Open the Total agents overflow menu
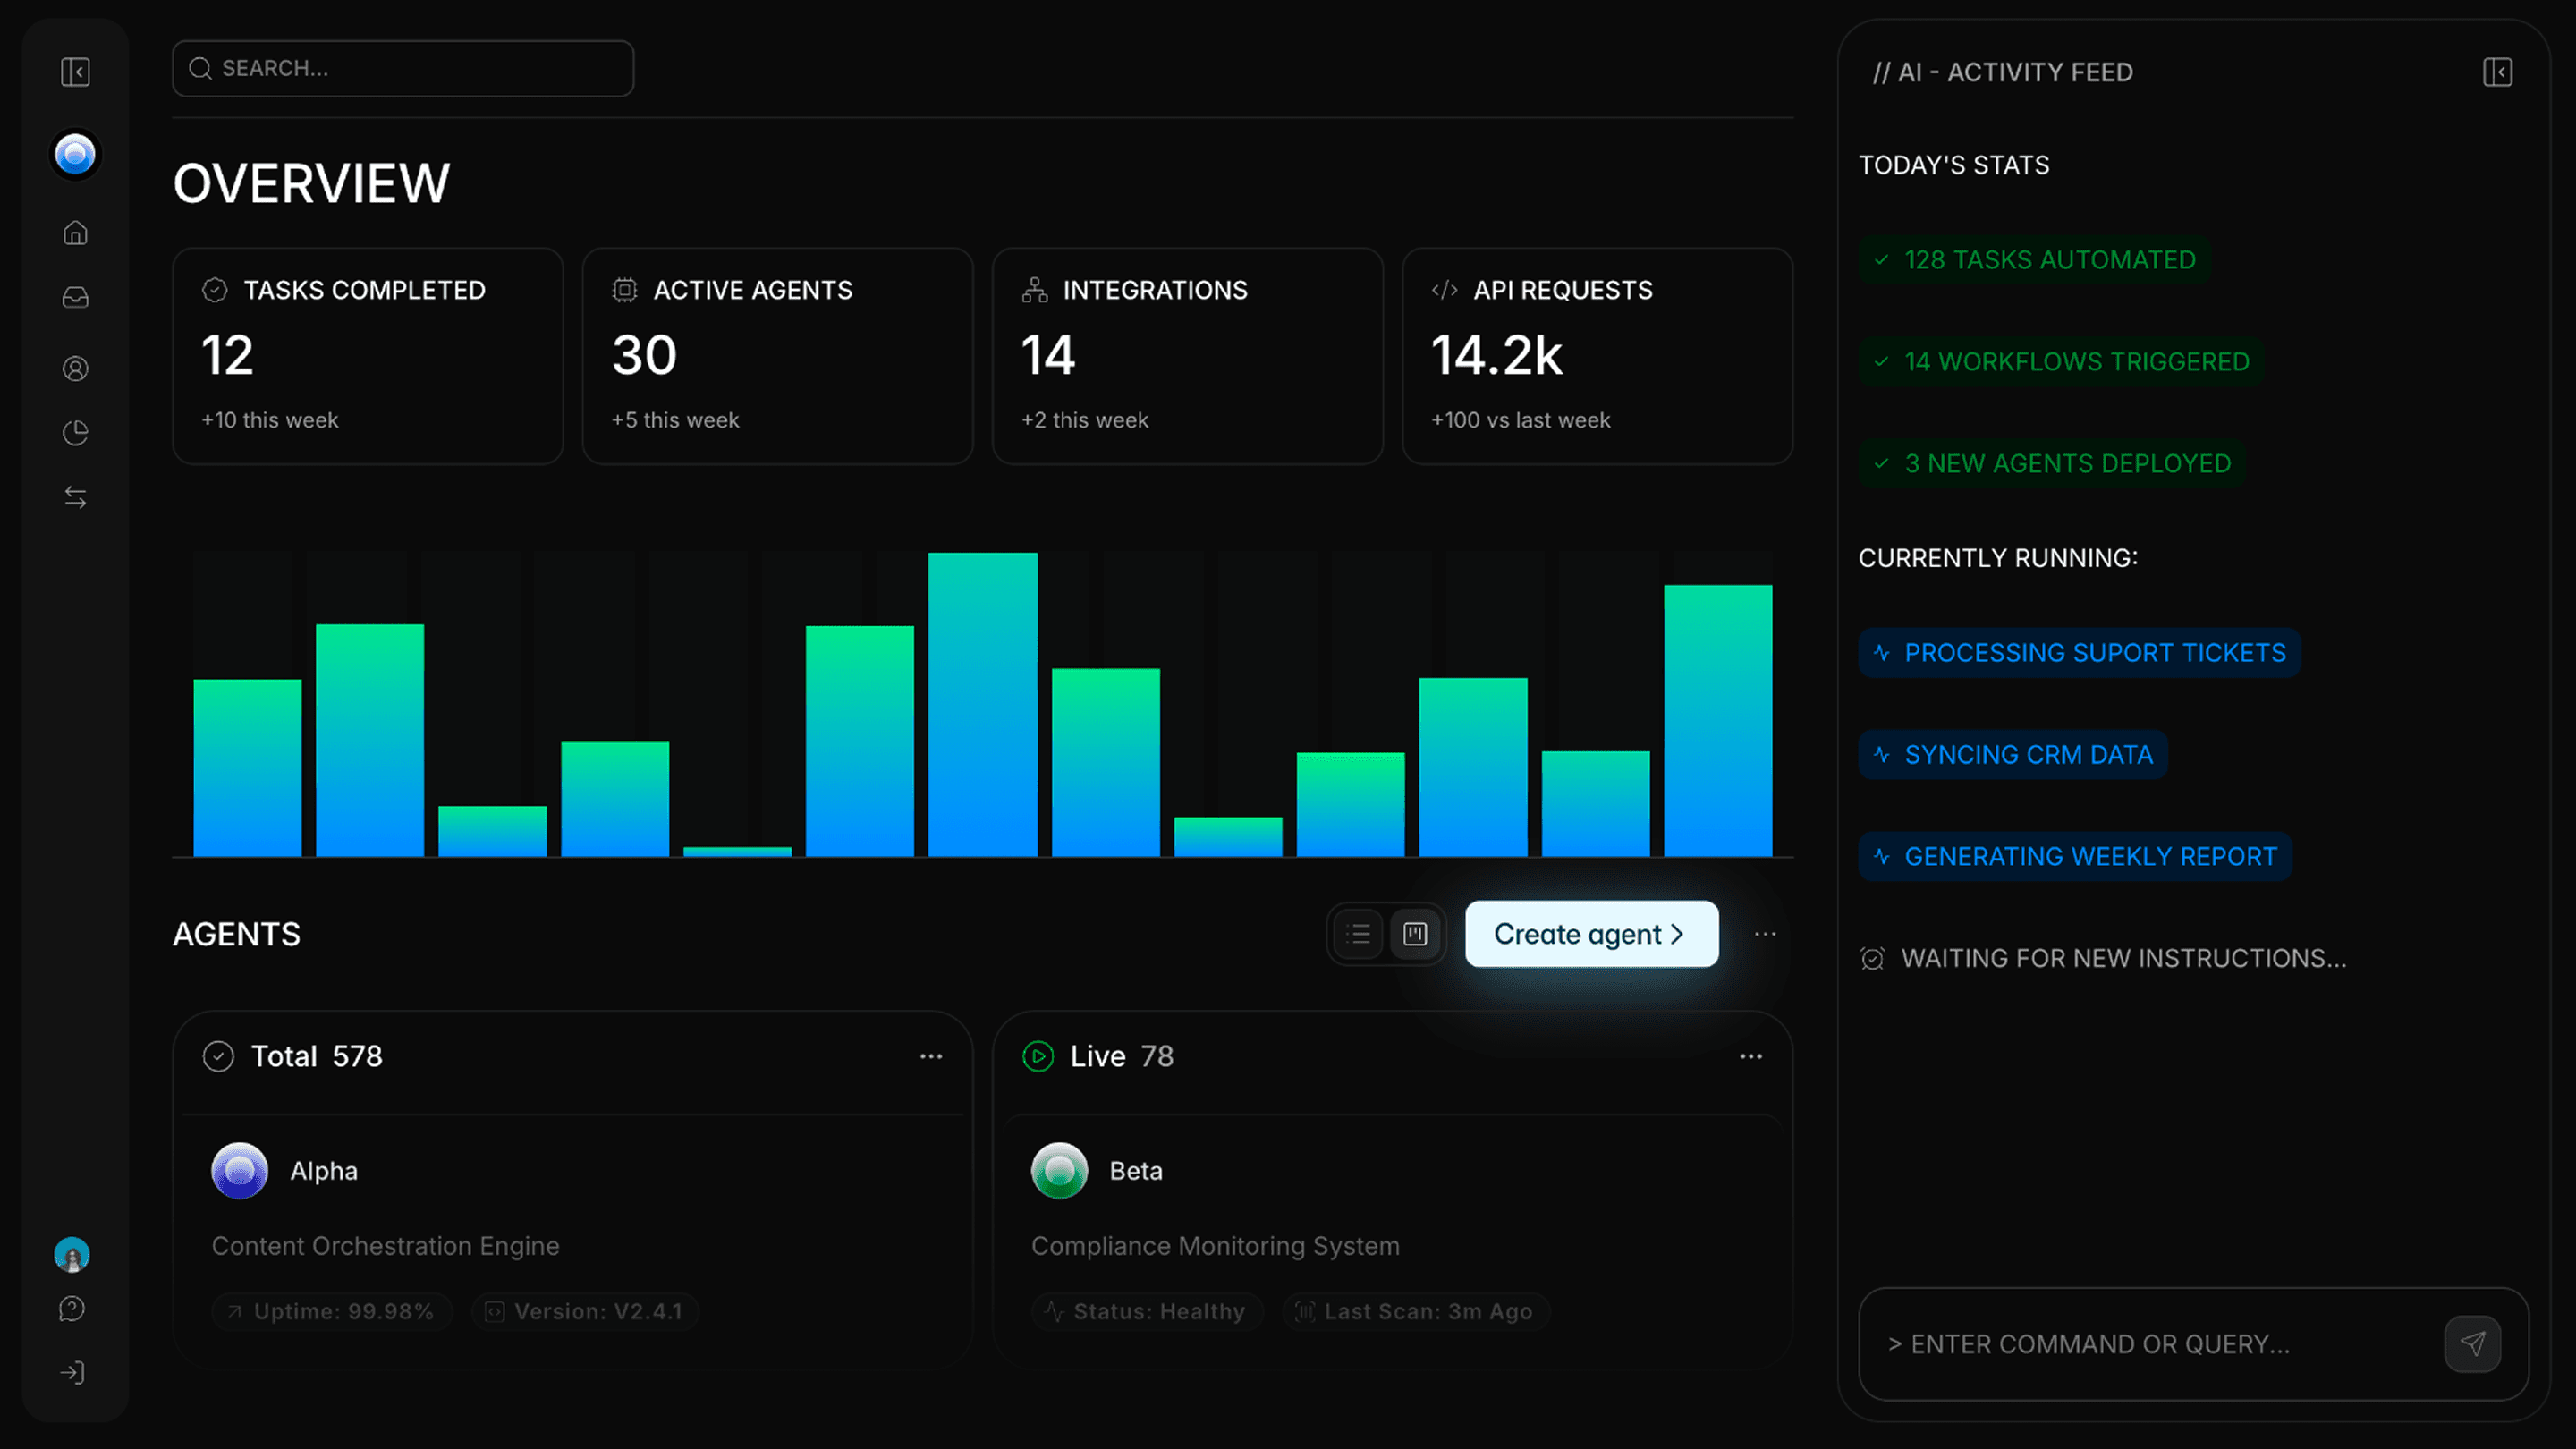Screen dimensions: 2576x1449 [x=930, y=1056]
